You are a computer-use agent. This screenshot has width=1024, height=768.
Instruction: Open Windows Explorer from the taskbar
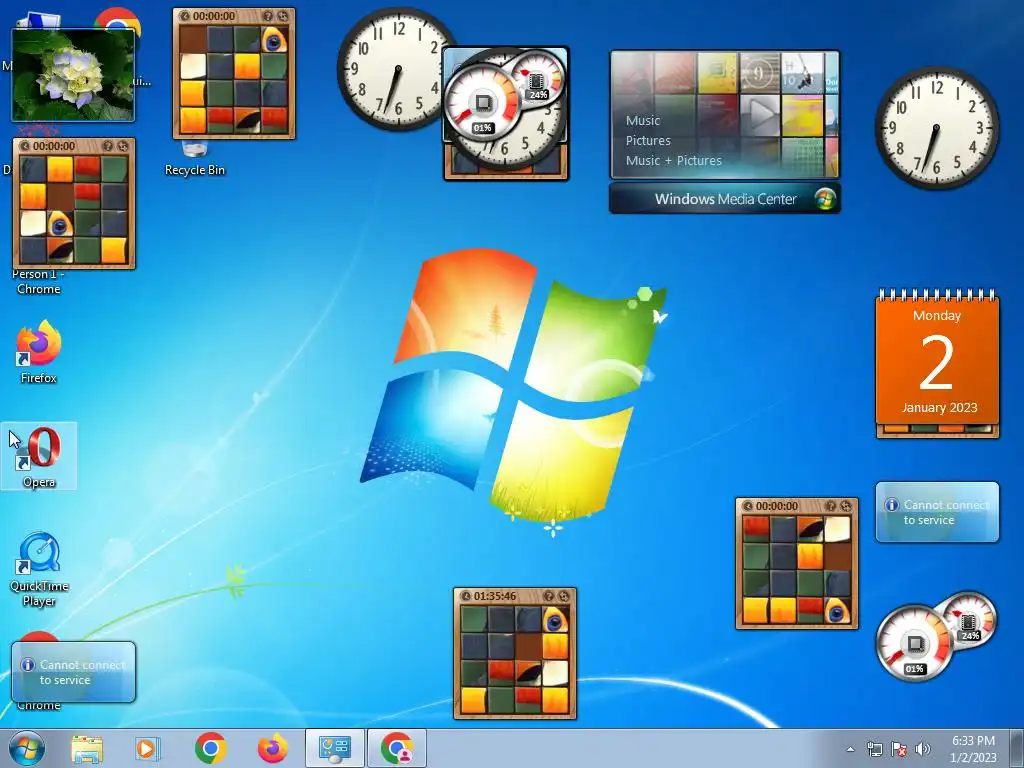coord(87,748)
